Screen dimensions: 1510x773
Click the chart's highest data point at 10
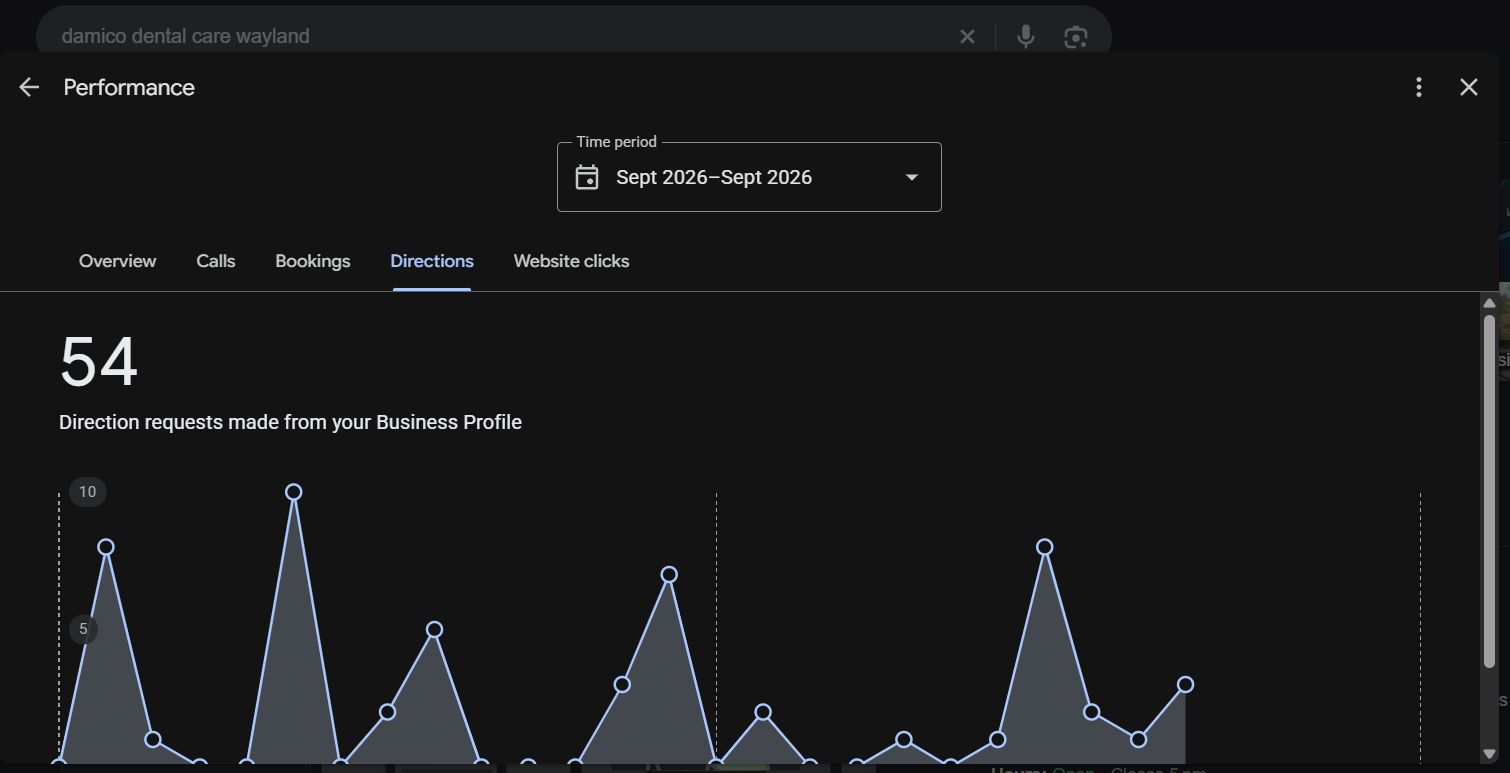tap(294, 492)
